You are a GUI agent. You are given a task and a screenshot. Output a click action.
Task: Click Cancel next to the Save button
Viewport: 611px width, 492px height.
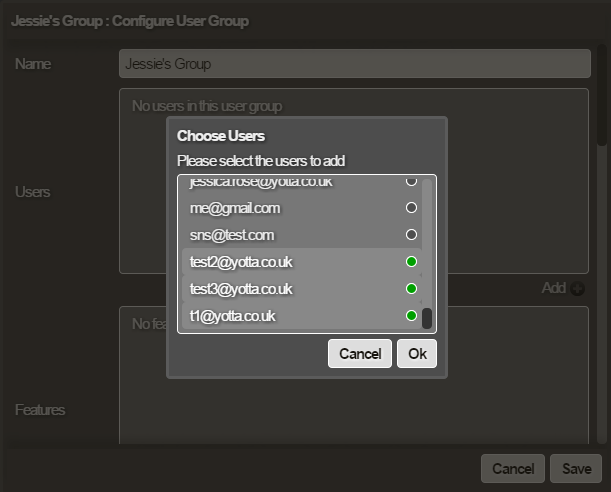click(512, 469)
